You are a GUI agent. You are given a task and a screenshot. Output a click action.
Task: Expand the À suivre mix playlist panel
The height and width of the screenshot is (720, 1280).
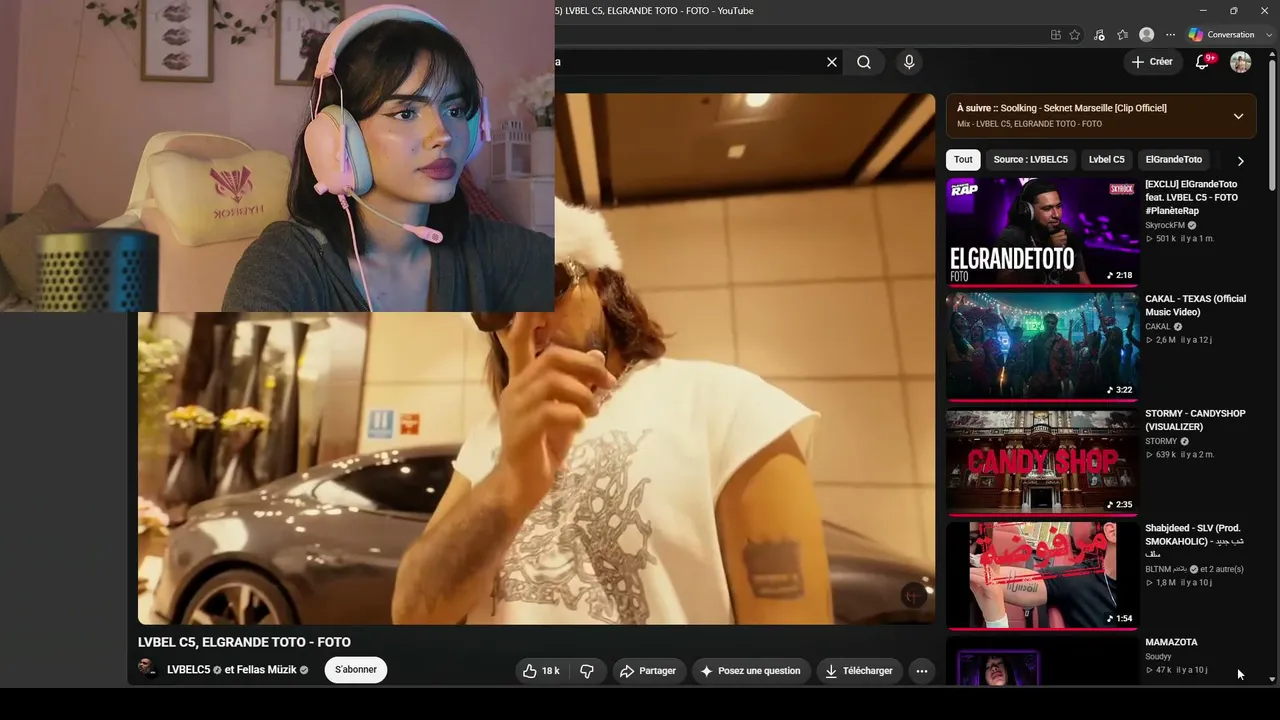(1238, 116)
